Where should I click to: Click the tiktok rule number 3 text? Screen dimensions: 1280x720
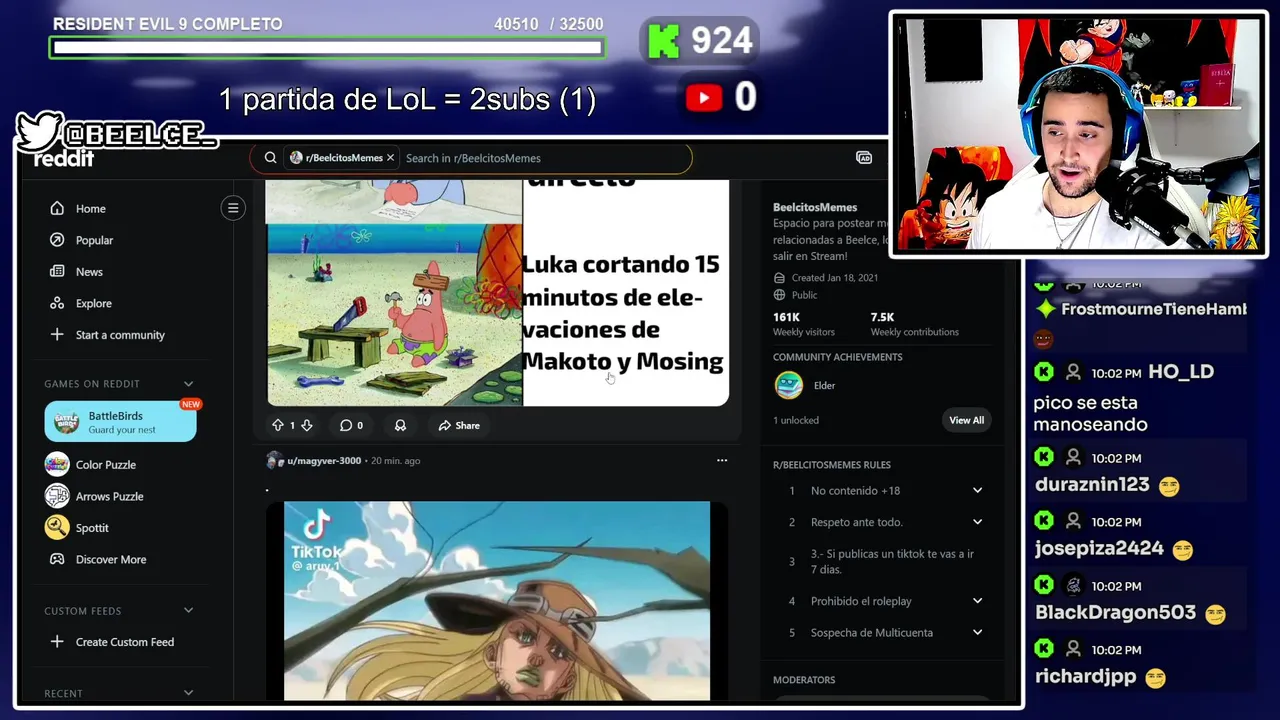tap(892, 561)
